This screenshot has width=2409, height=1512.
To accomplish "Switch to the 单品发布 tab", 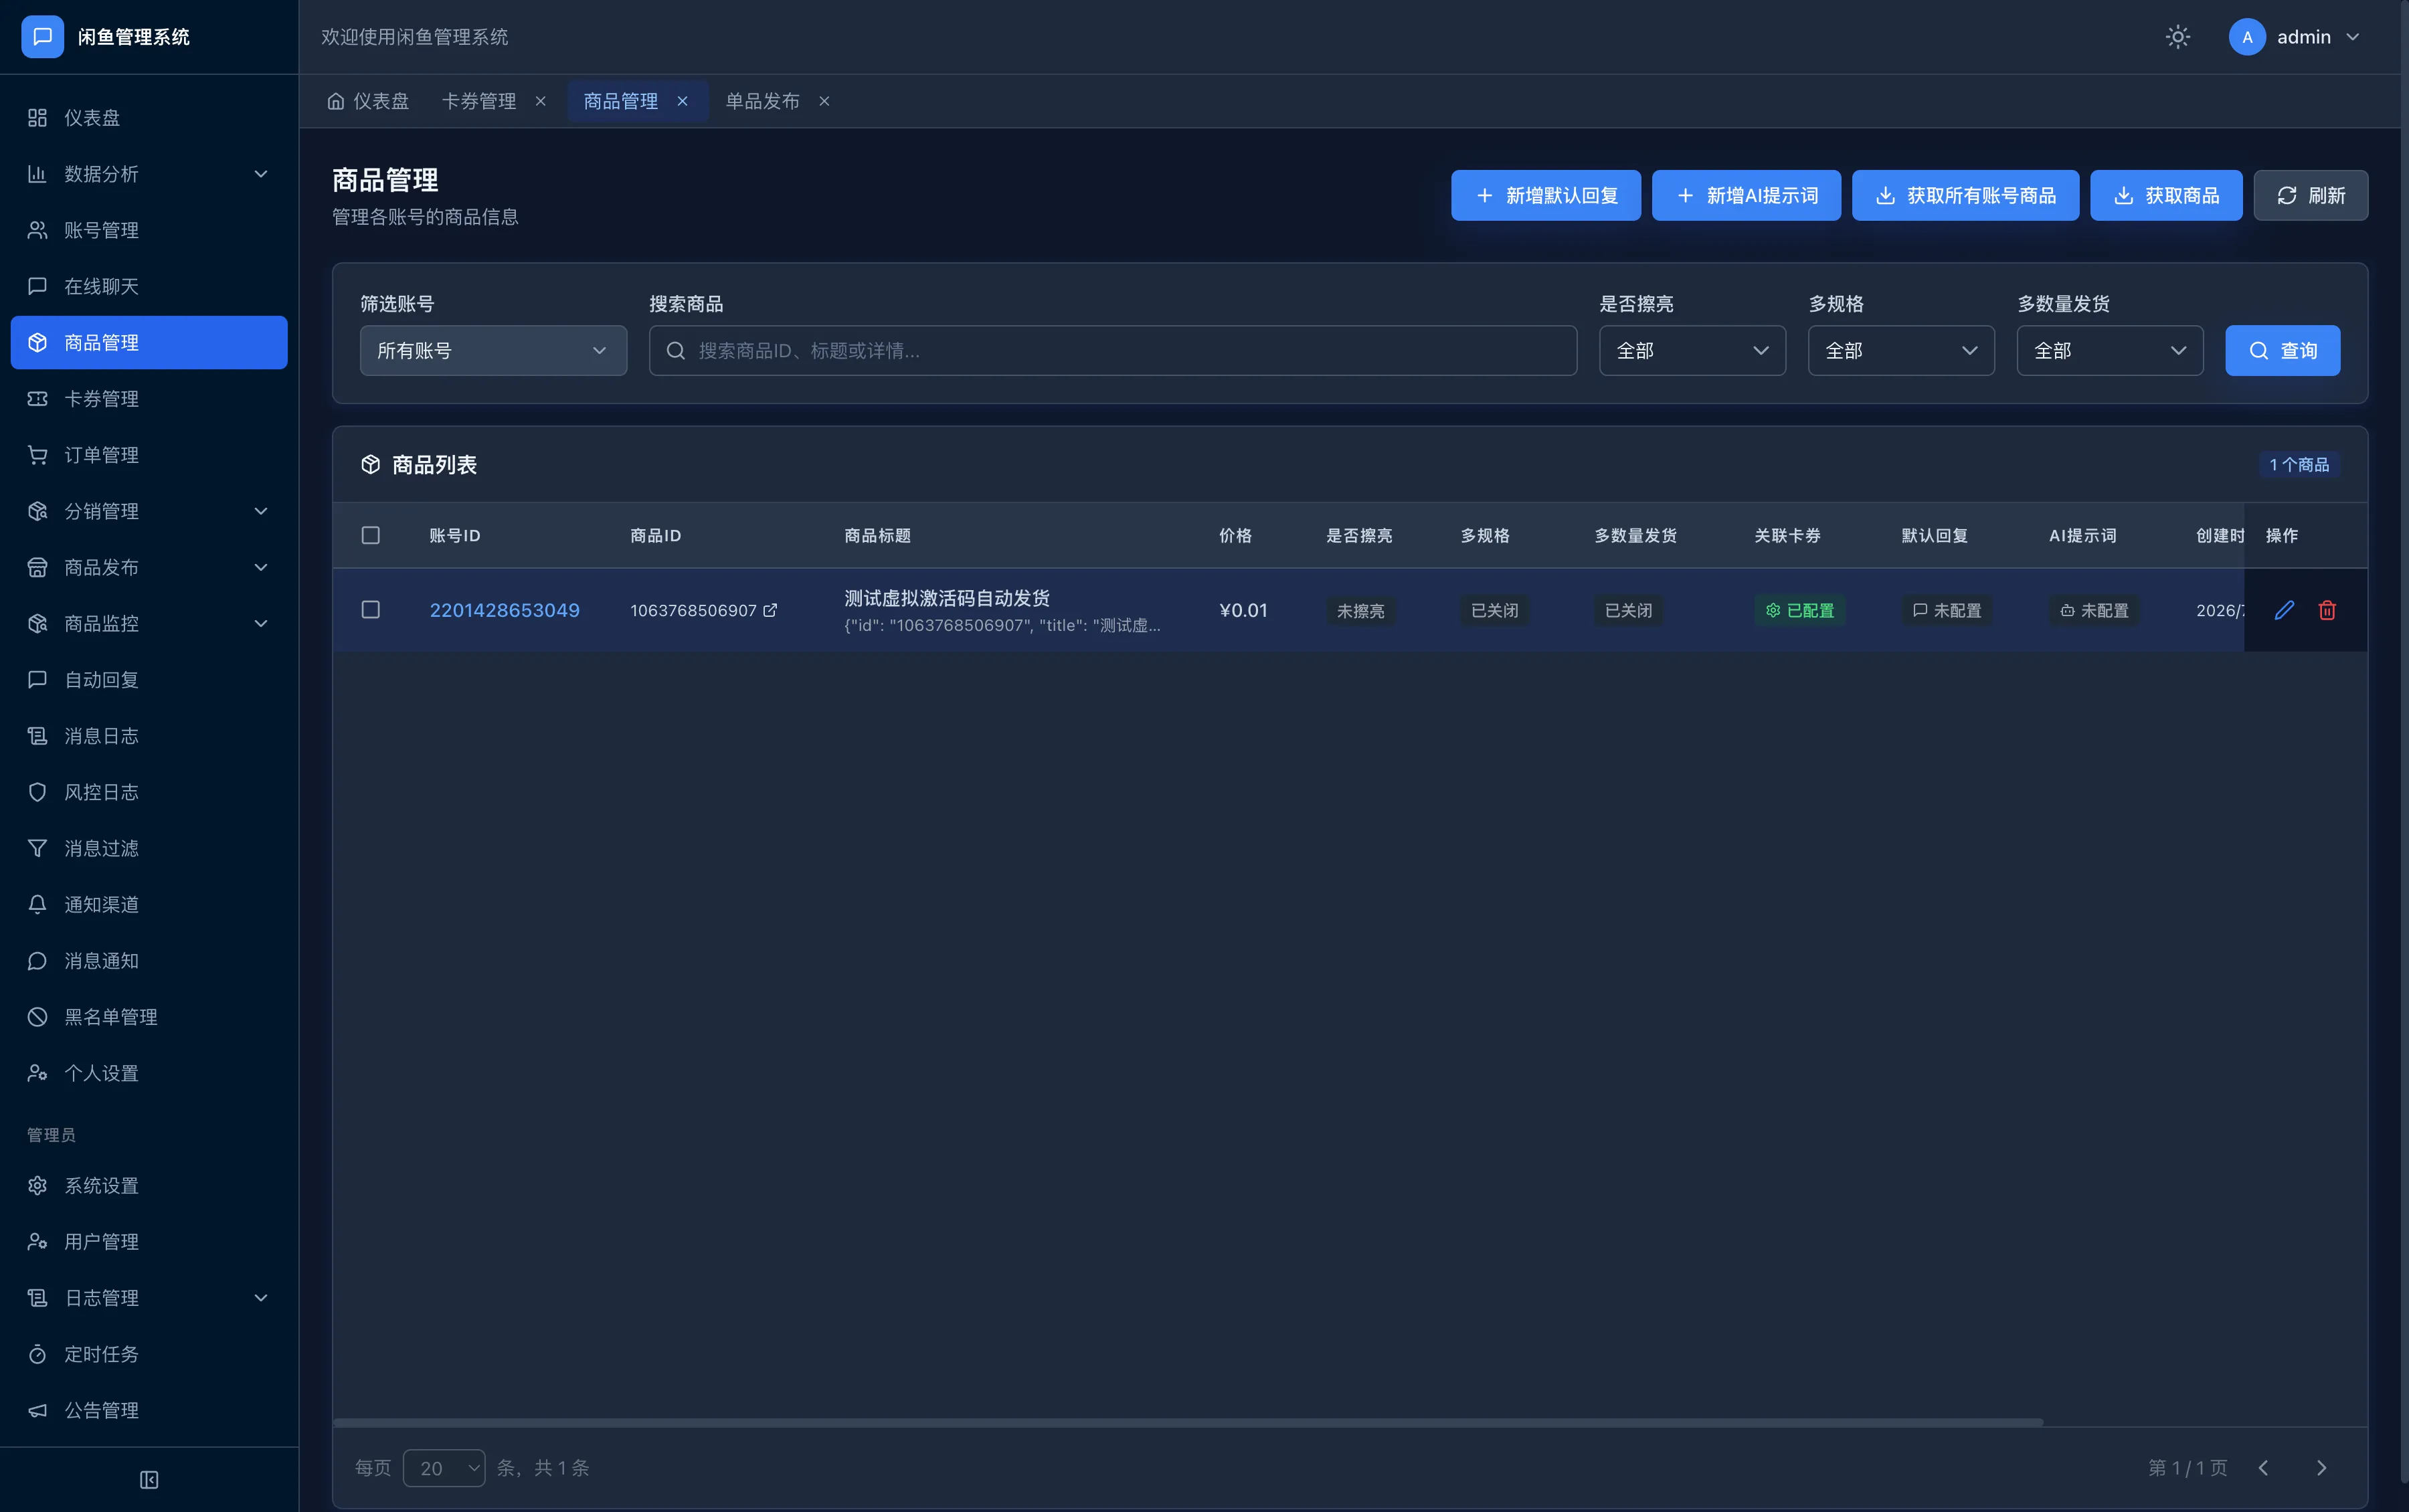I will pos(763,101).
